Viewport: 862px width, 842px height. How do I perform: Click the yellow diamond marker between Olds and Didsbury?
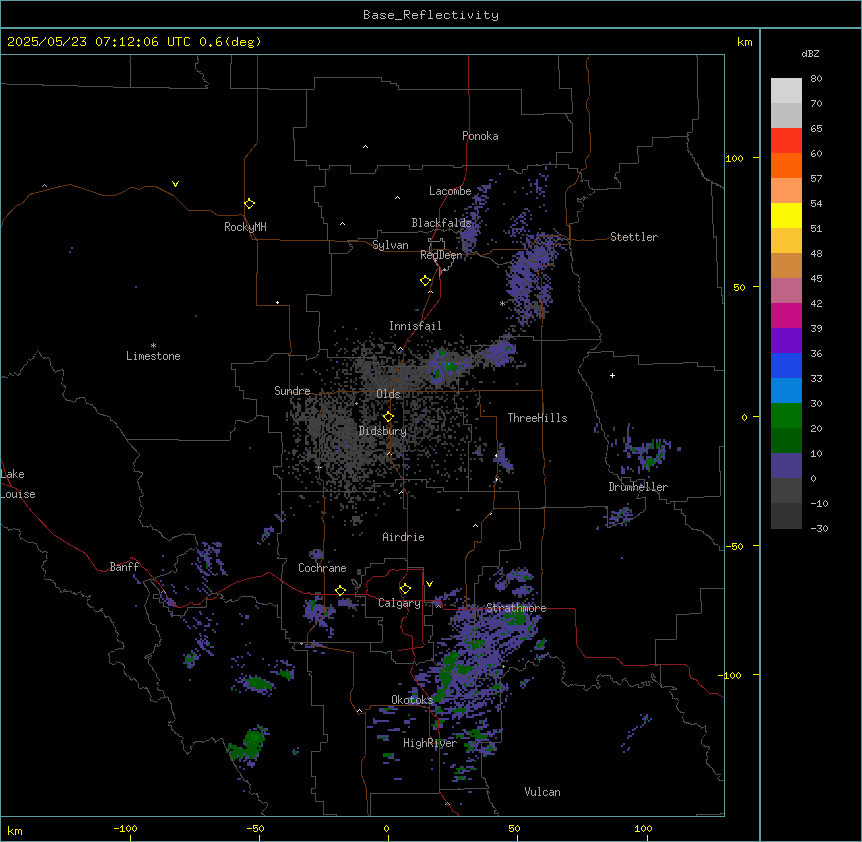[x=388, y=417]
